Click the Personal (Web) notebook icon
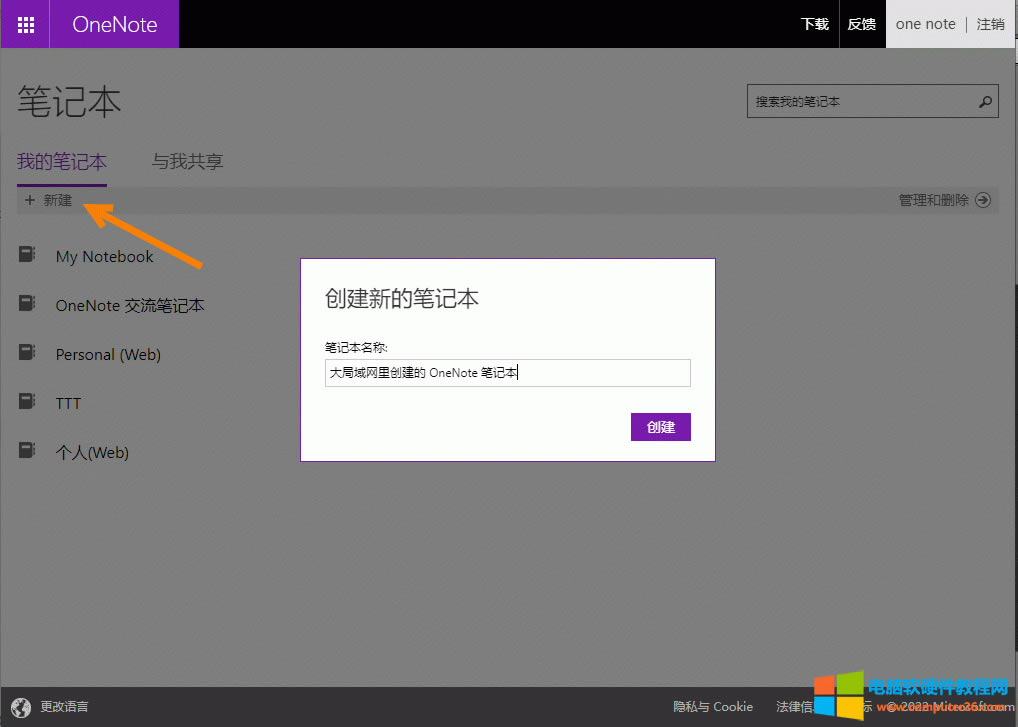Viewport: 1018px width, 727px height. 27,353
